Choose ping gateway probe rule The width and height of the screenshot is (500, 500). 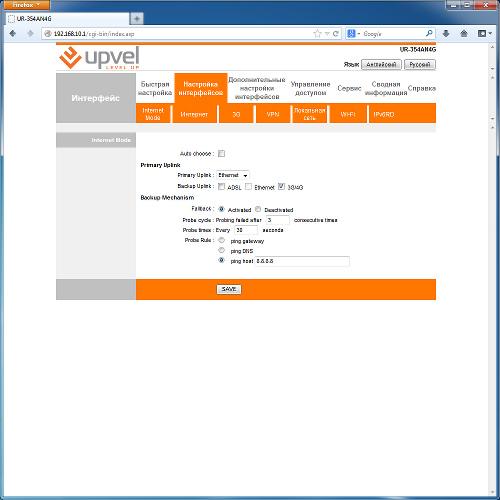(221, 240)
